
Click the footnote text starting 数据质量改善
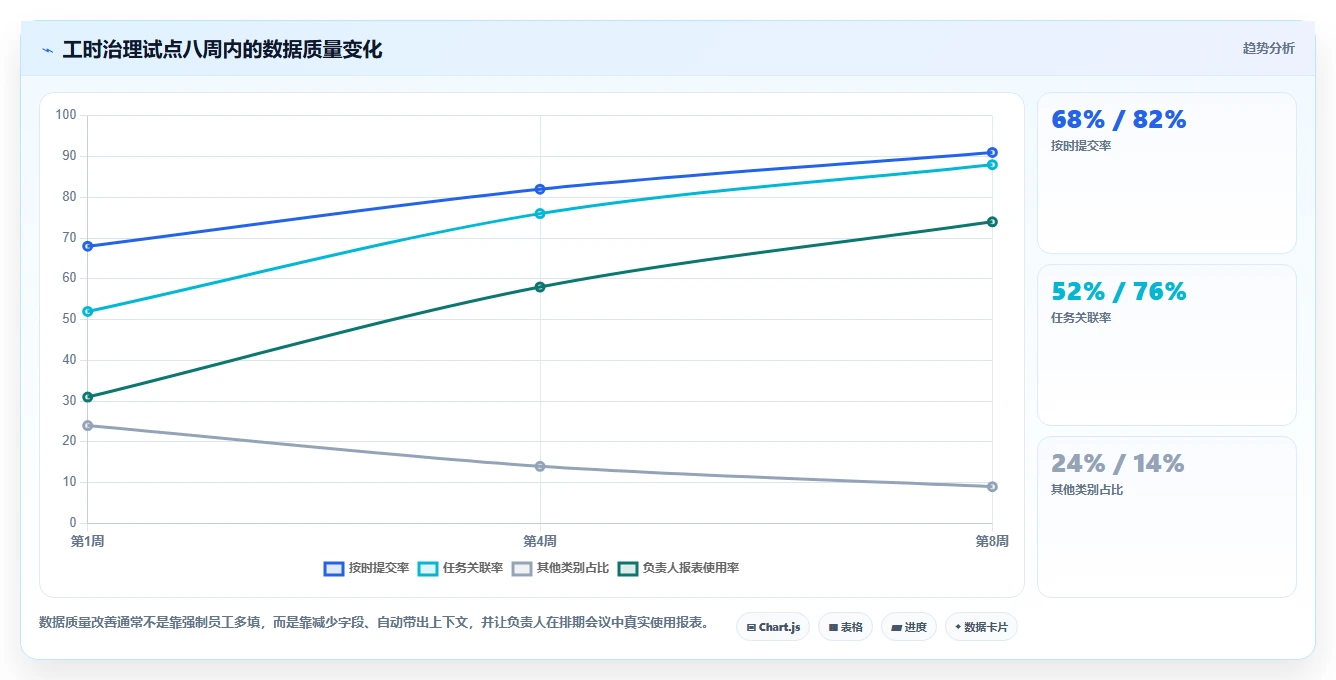pos(376,622)
